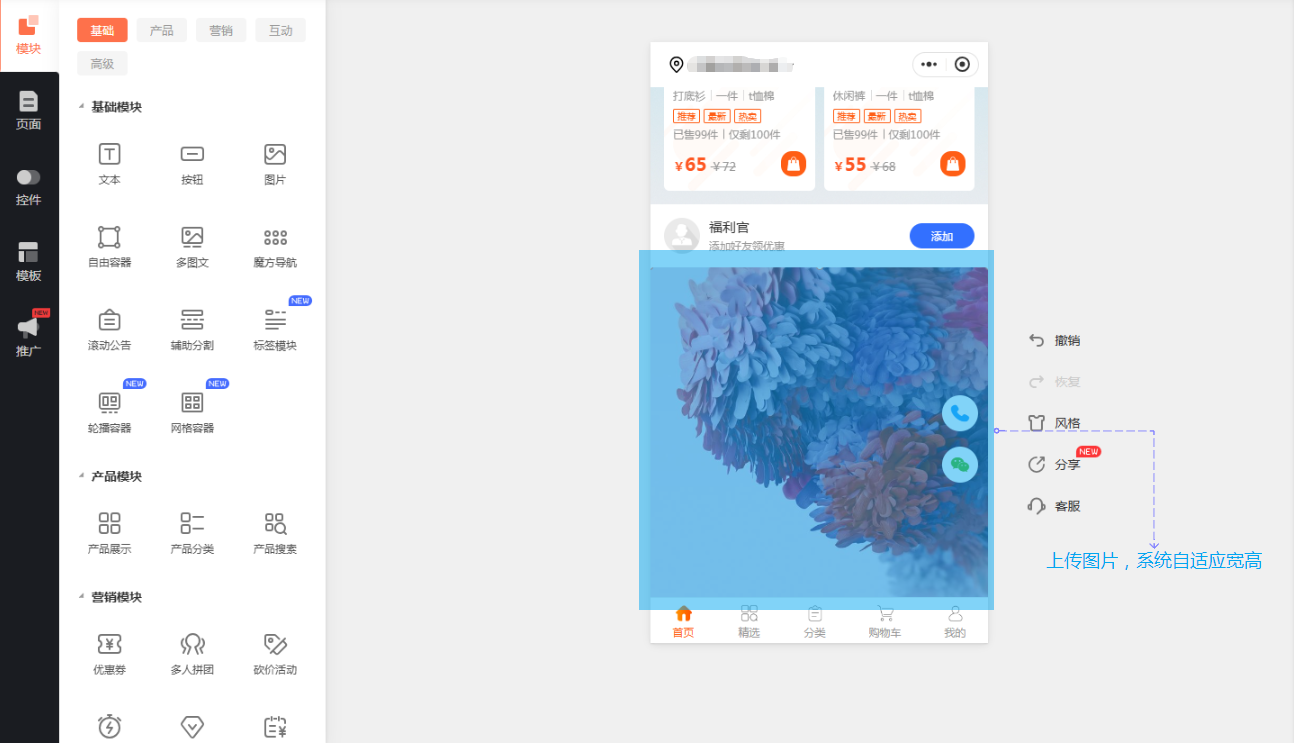Select the large flower image block
This screenshot has height=743, width=1294.
pyautogui.click(x=819, y=432)
